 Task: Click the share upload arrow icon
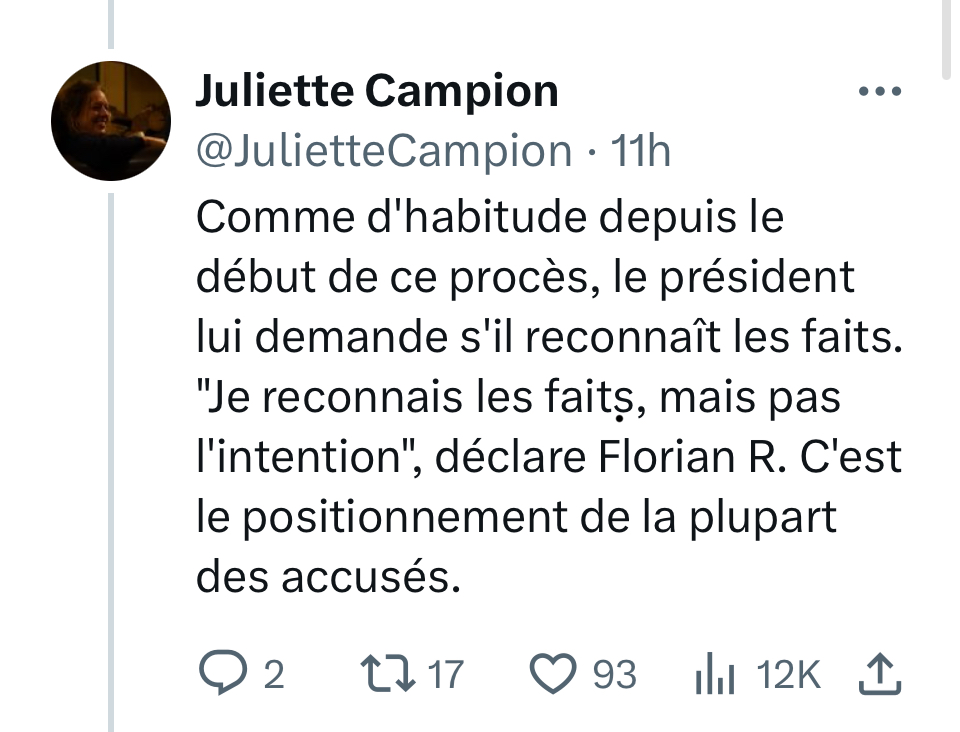pyautogui.click(x=880, y=674)
